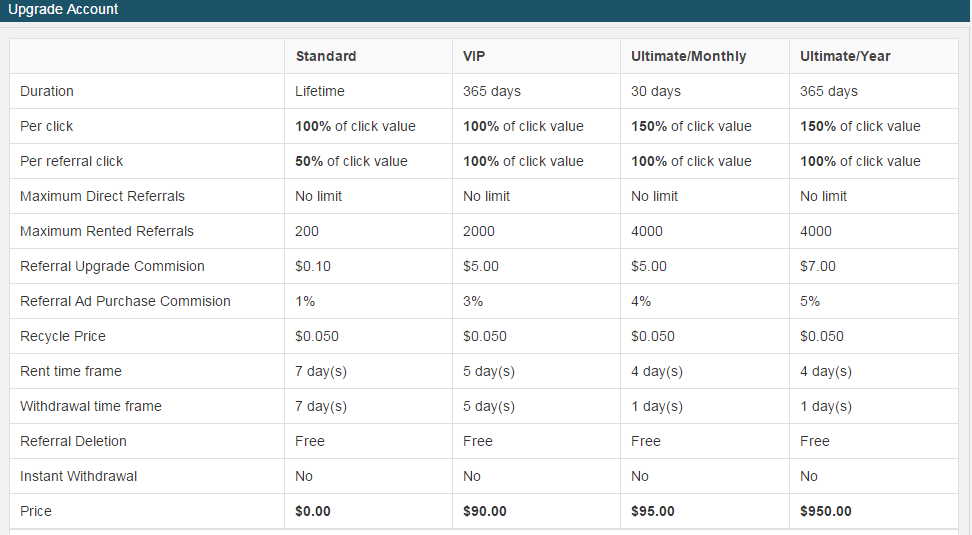
Task: Click the Recycle Price row label
Action: [63, 336]
